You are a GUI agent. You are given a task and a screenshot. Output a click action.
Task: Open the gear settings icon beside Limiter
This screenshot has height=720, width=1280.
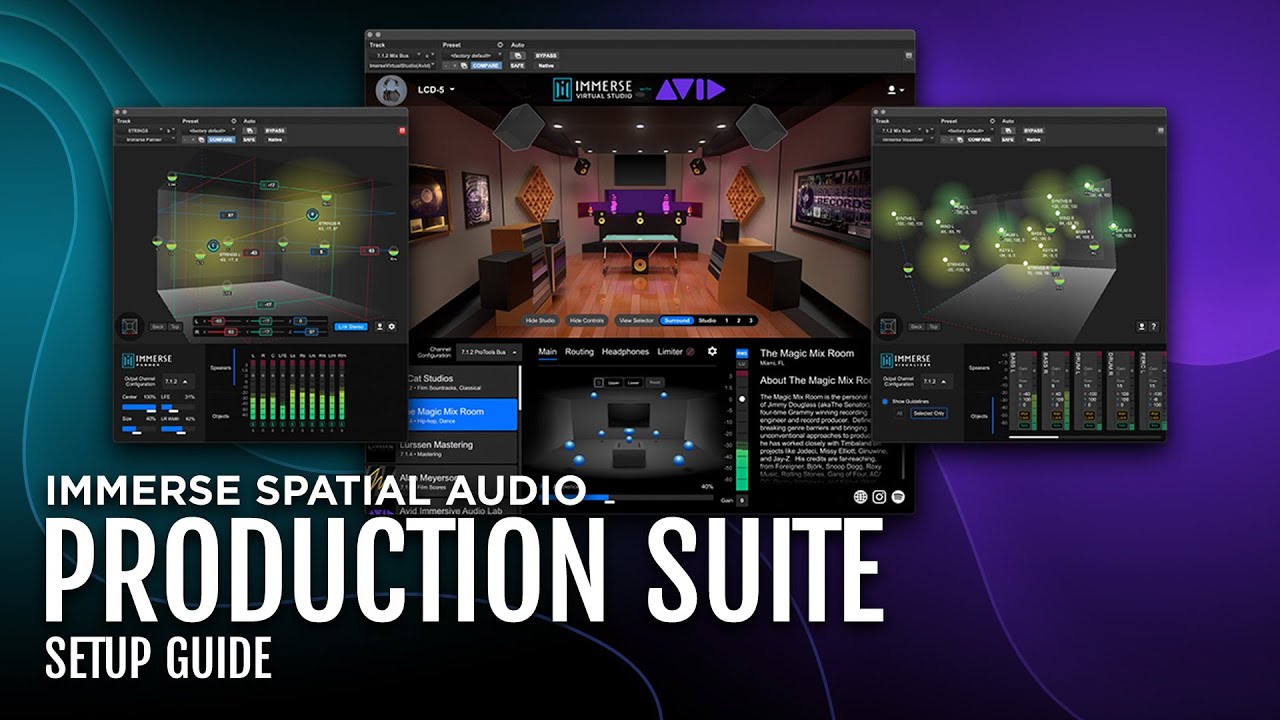pyautogui.click(x=712, y=351)
